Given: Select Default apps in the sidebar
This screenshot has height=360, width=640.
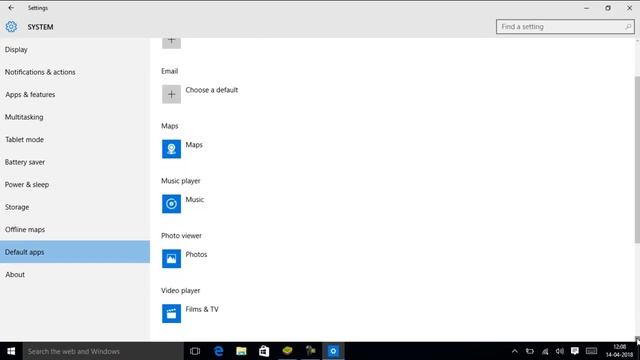Looking at the screenshot, I should click(x=75, y=252).
